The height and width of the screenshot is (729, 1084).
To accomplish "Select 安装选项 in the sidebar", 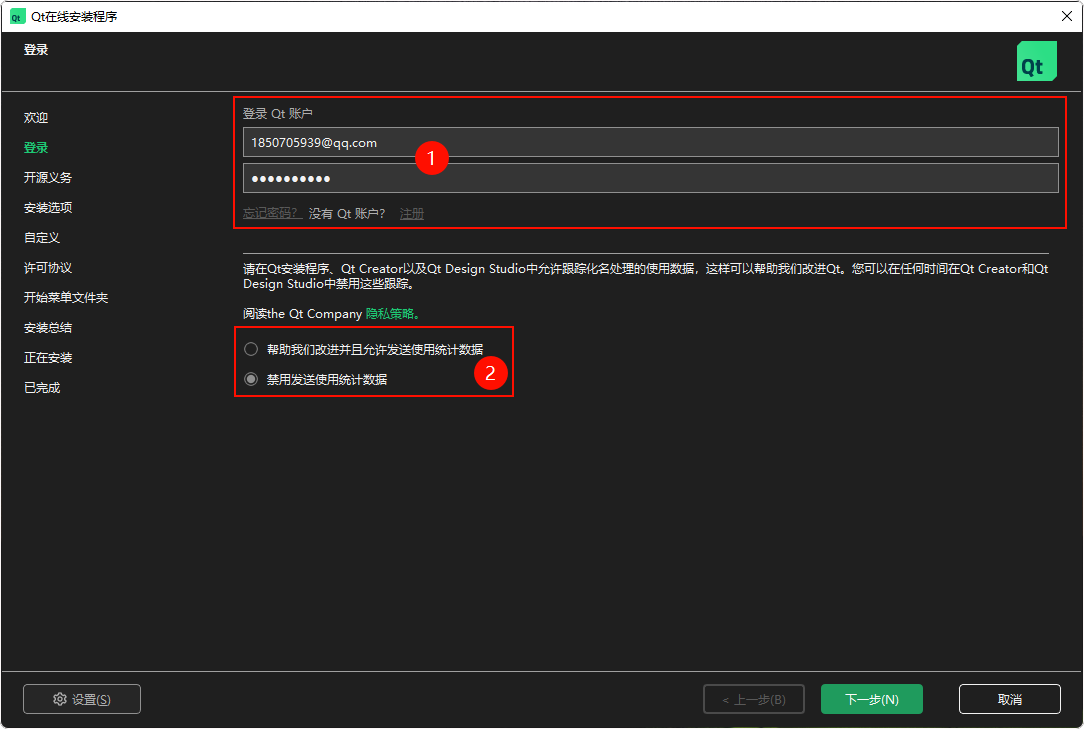I will [x=48, y=207].
